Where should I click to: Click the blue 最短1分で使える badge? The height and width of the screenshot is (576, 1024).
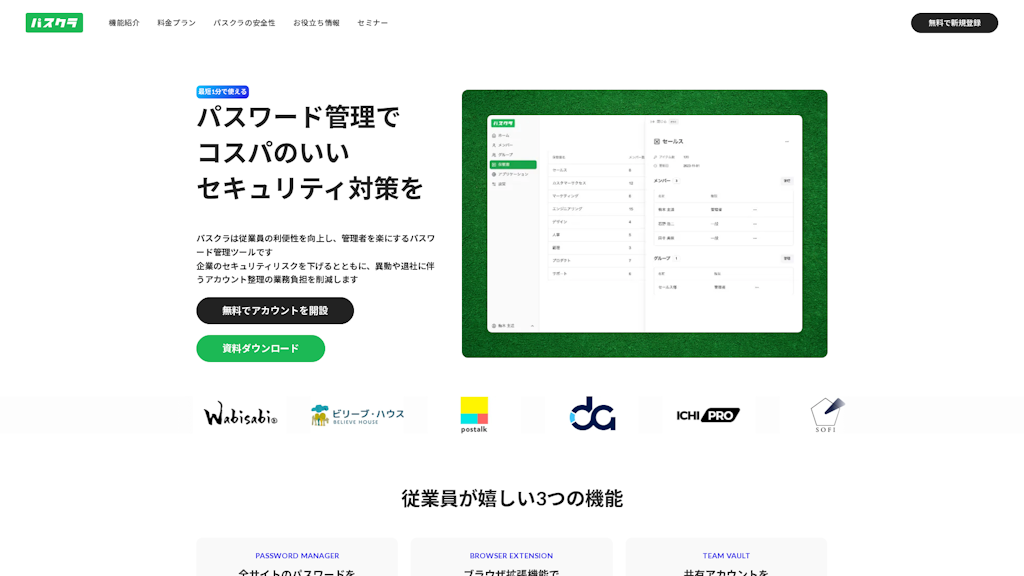(222, 92)
